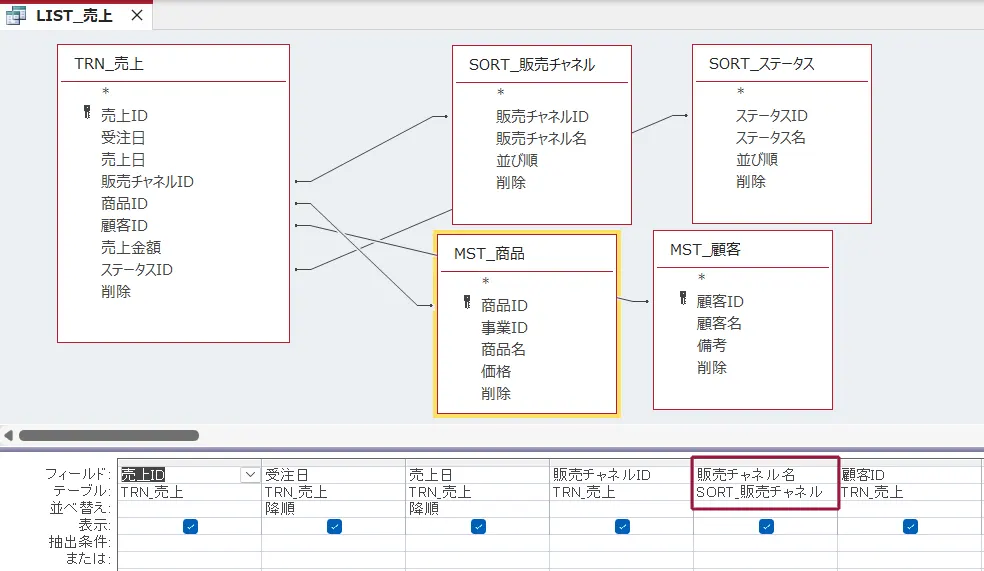The width and height of the screenshot is (984, 571).
Task: Uncheck the display checkbox for 売上ID column
Action: (x=190, y=526)
